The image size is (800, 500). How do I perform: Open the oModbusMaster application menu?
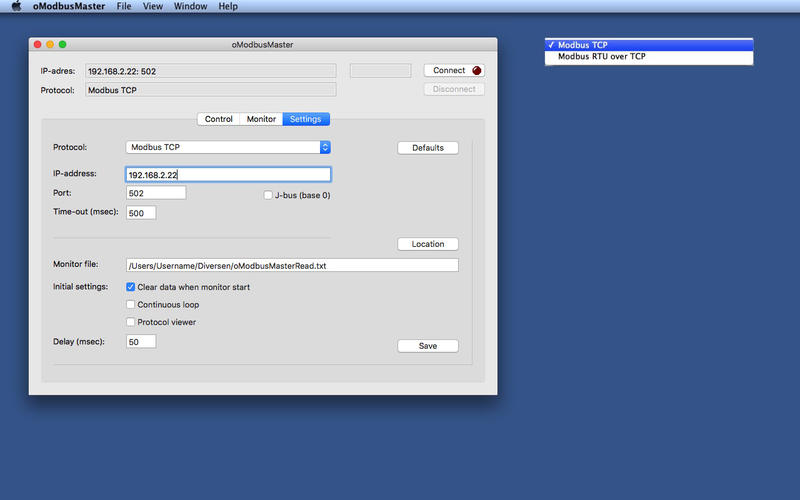(x=69, y=6)
